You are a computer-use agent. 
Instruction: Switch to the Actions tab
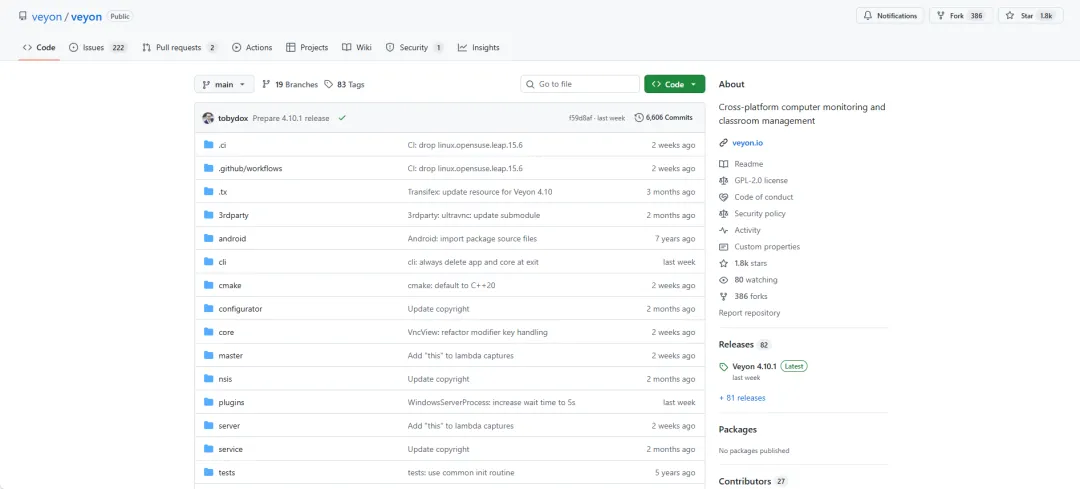pos(252,48)
